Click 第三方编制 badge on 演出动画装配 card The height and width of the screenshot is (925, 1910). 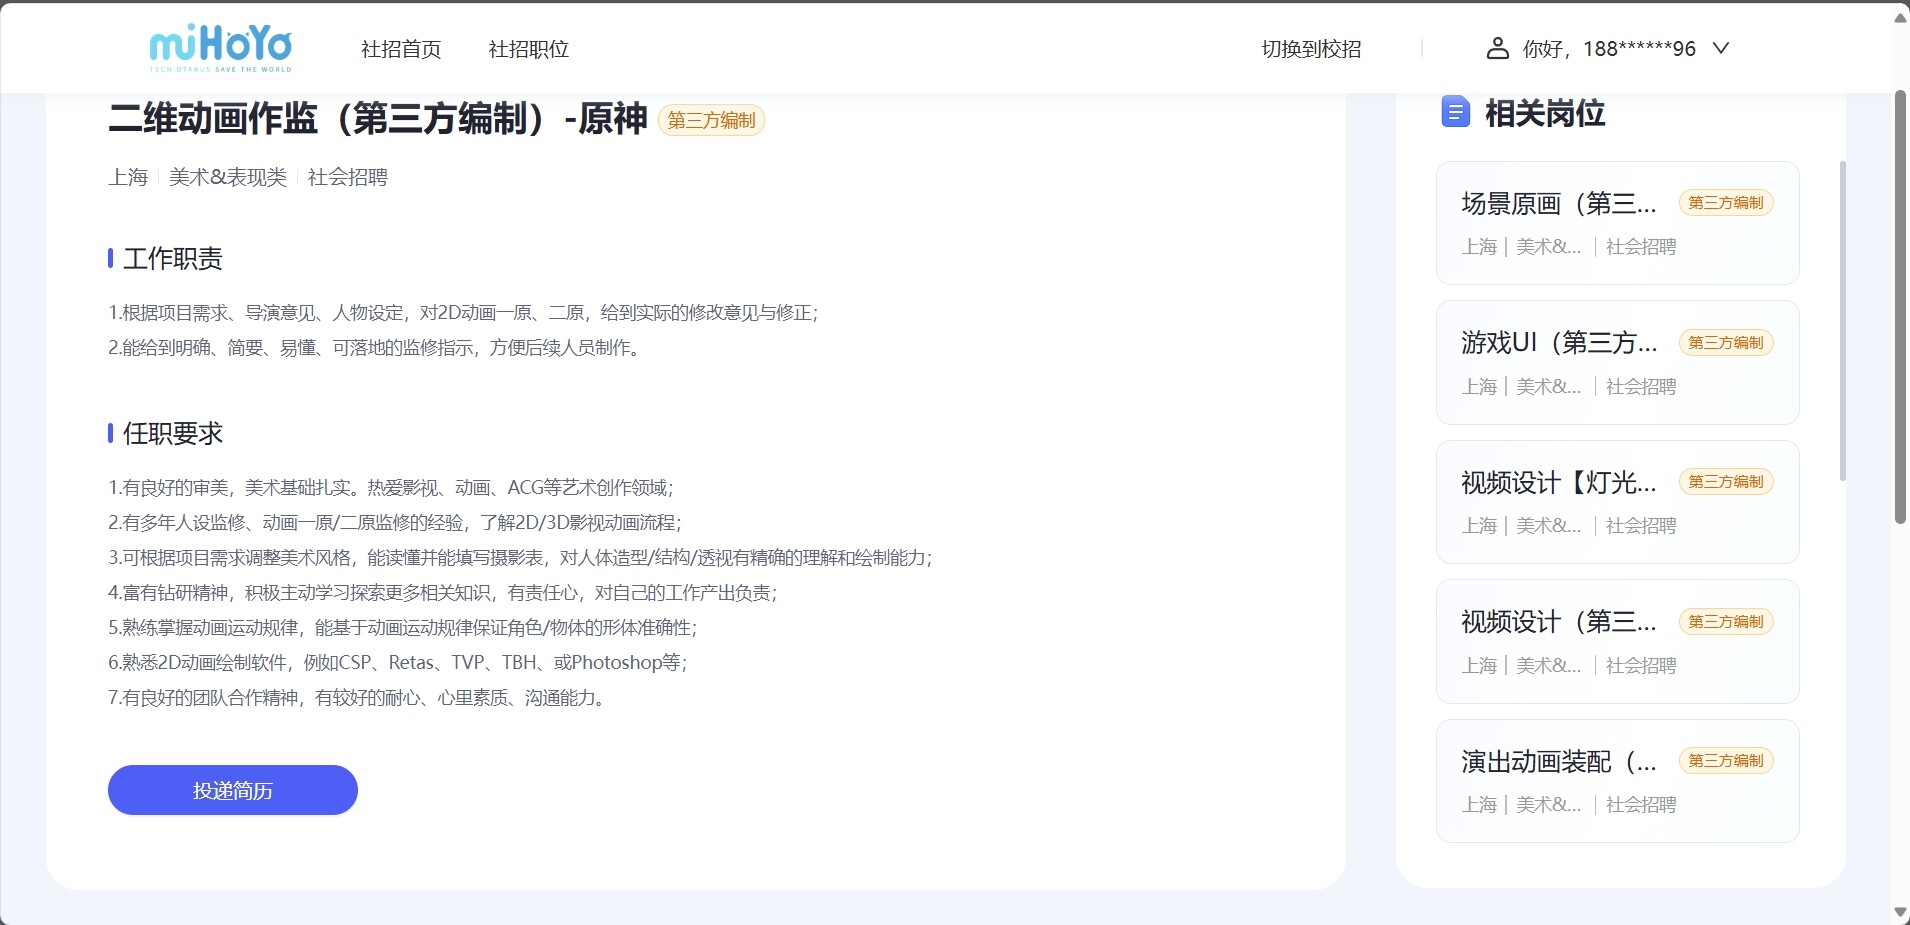[x=1725, y=761]
